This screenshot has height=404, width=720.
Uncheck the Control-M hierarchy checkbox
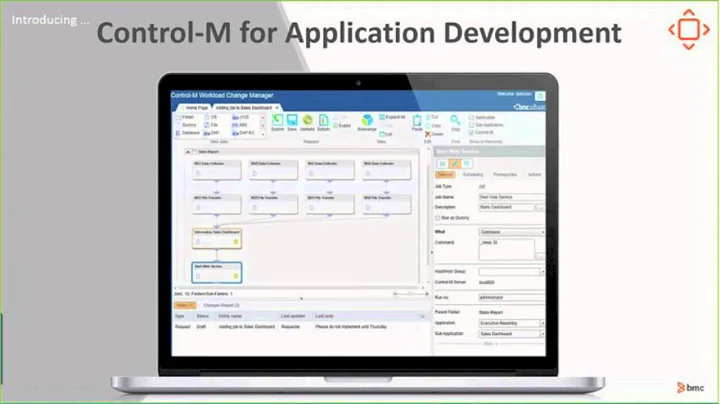click(x=472, y=132)
